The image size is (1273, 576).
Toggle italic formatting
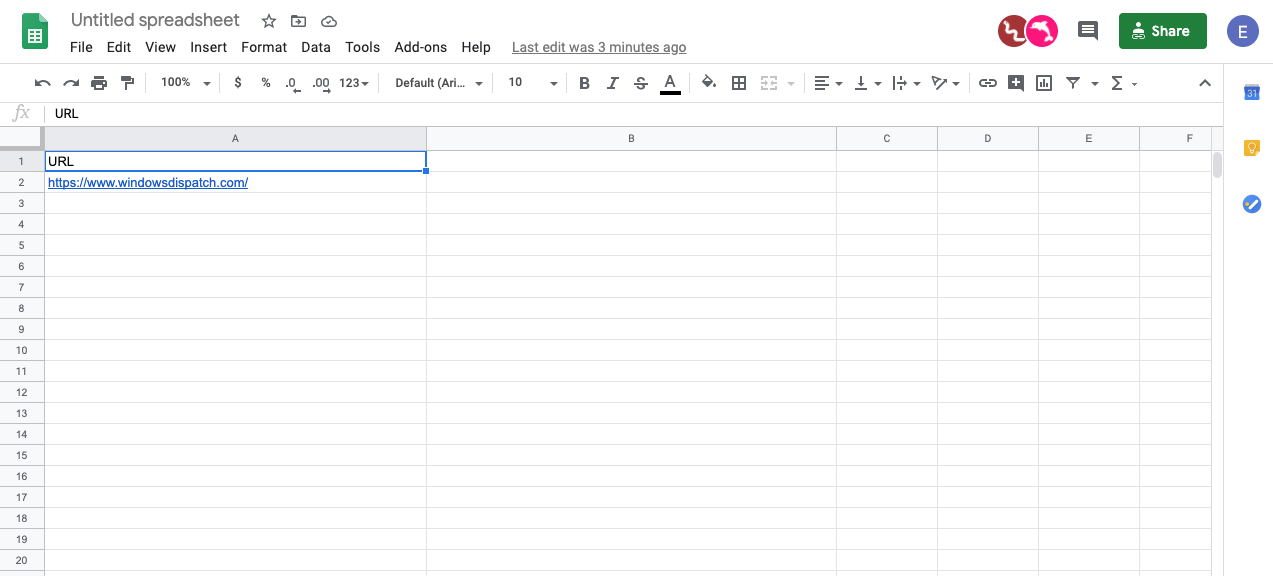click(612, 83)
